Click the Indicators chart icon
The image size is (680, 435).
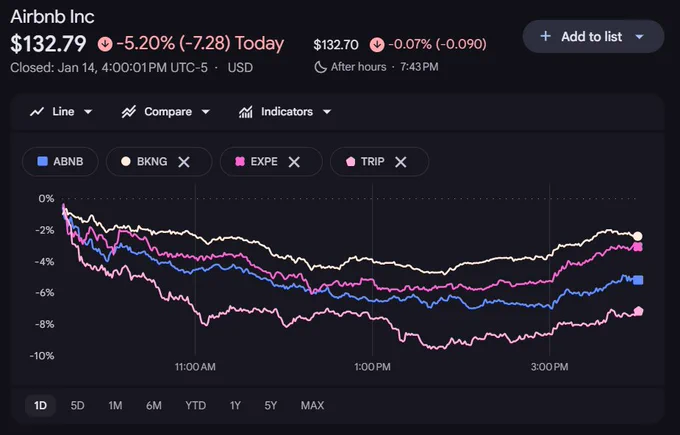245,112
